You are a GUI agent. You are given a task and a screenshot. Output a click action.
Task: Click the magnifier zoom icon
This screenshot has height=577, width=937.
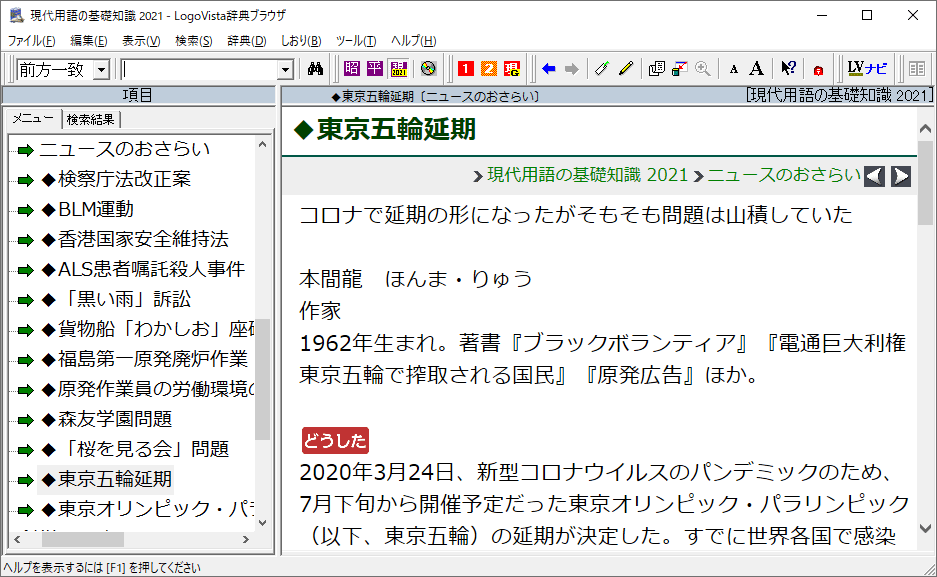(x=703, y=69)
